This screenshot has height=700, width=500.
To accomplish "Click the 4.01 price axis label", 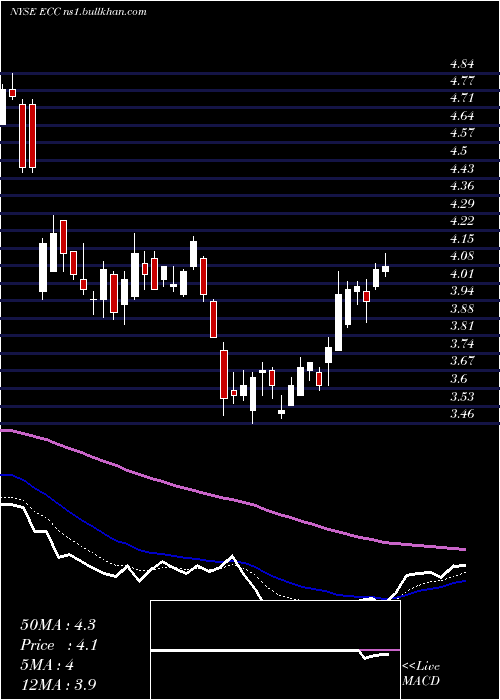I will 462,275.
